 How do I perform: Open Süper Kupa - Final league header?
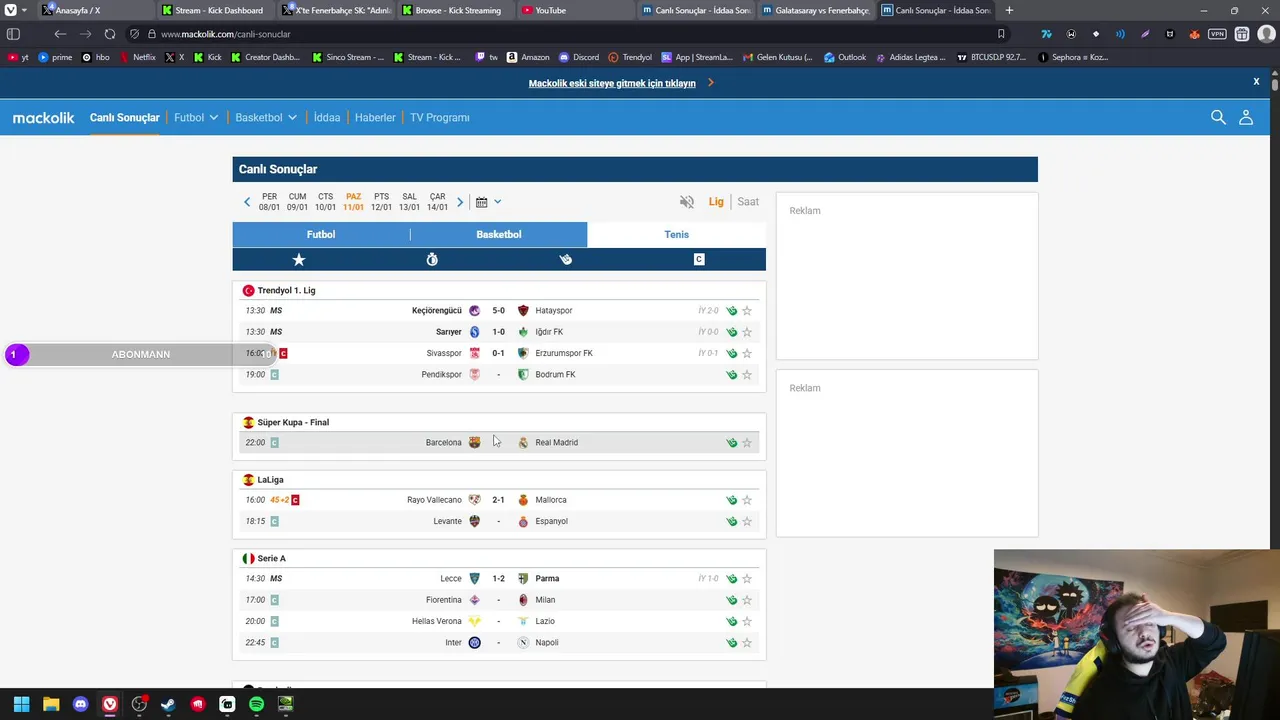[292, 423]
